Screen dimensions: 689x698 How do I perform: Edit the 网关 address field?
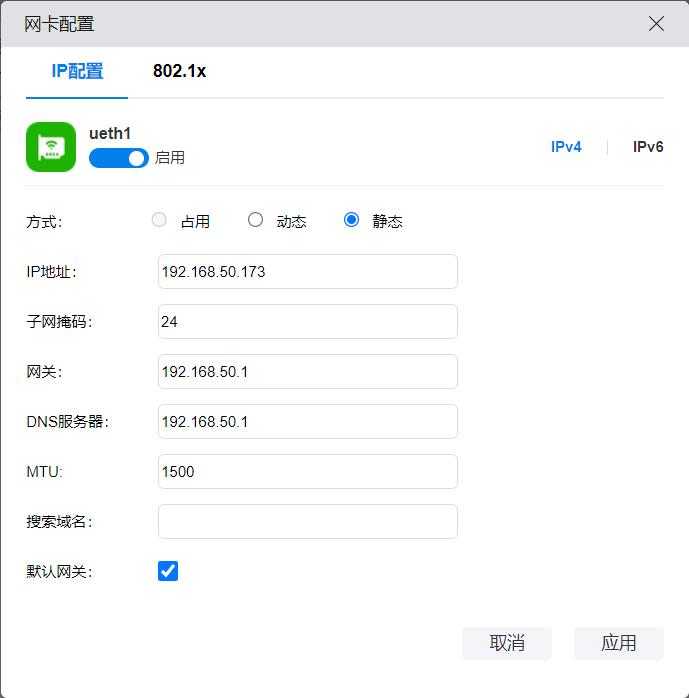[307, 372]
